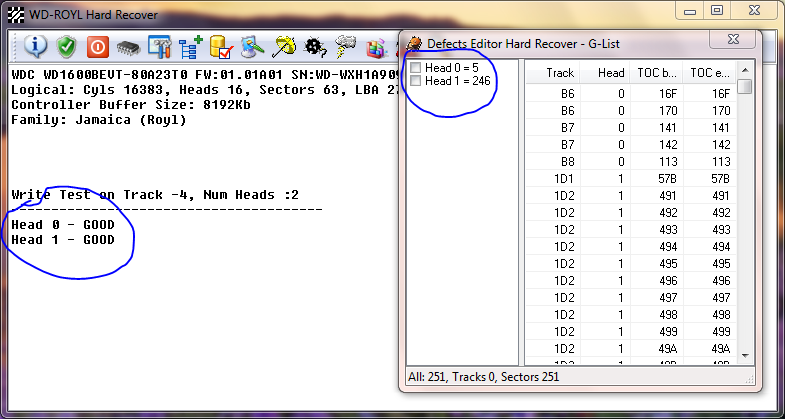Screen dimensions: 785x419
Task: Click log line Head 1 - GOOD
Action: pyautogui.click(x=63, y=240)
